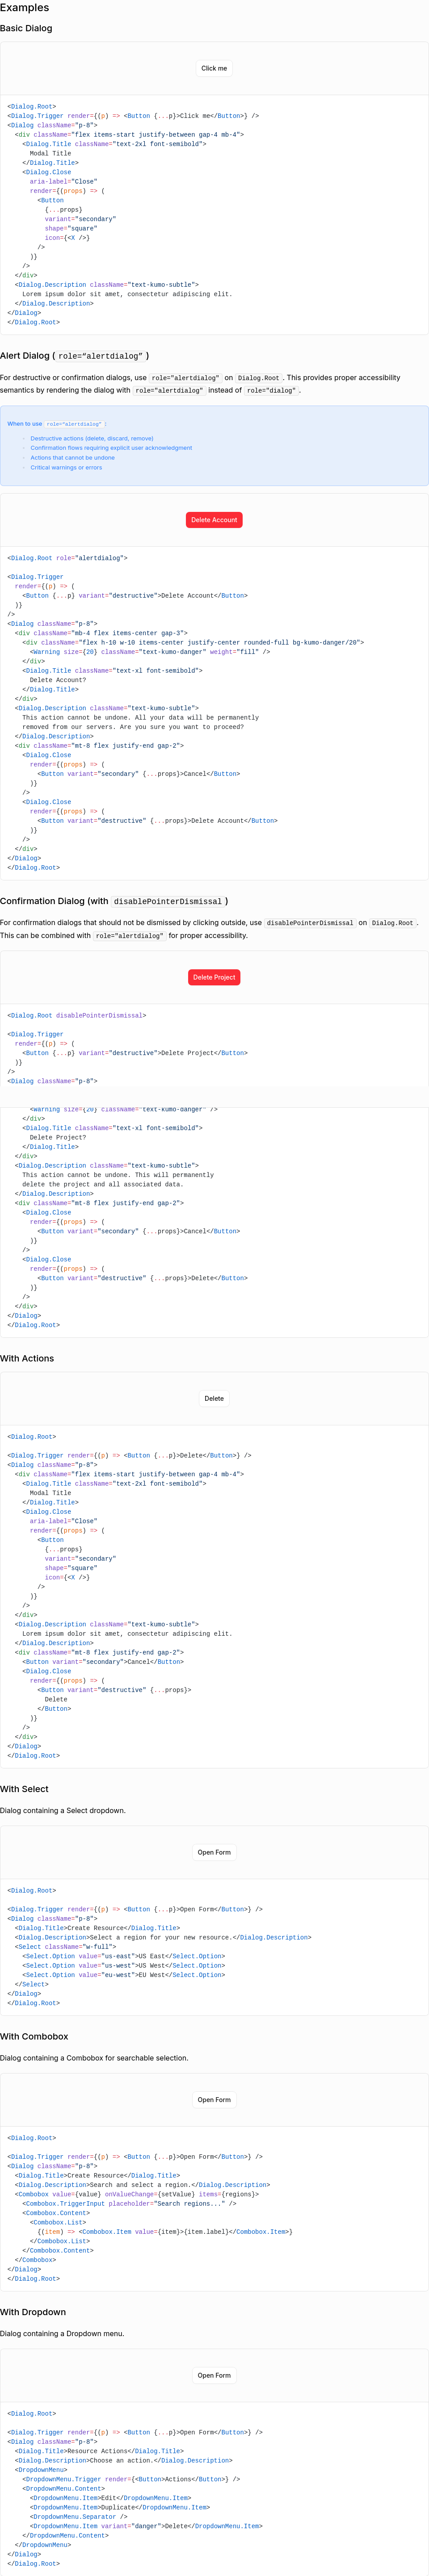
Task: Click "Destructive actions (delete, discard, remove)" bullet
Action: coord(92,438)
